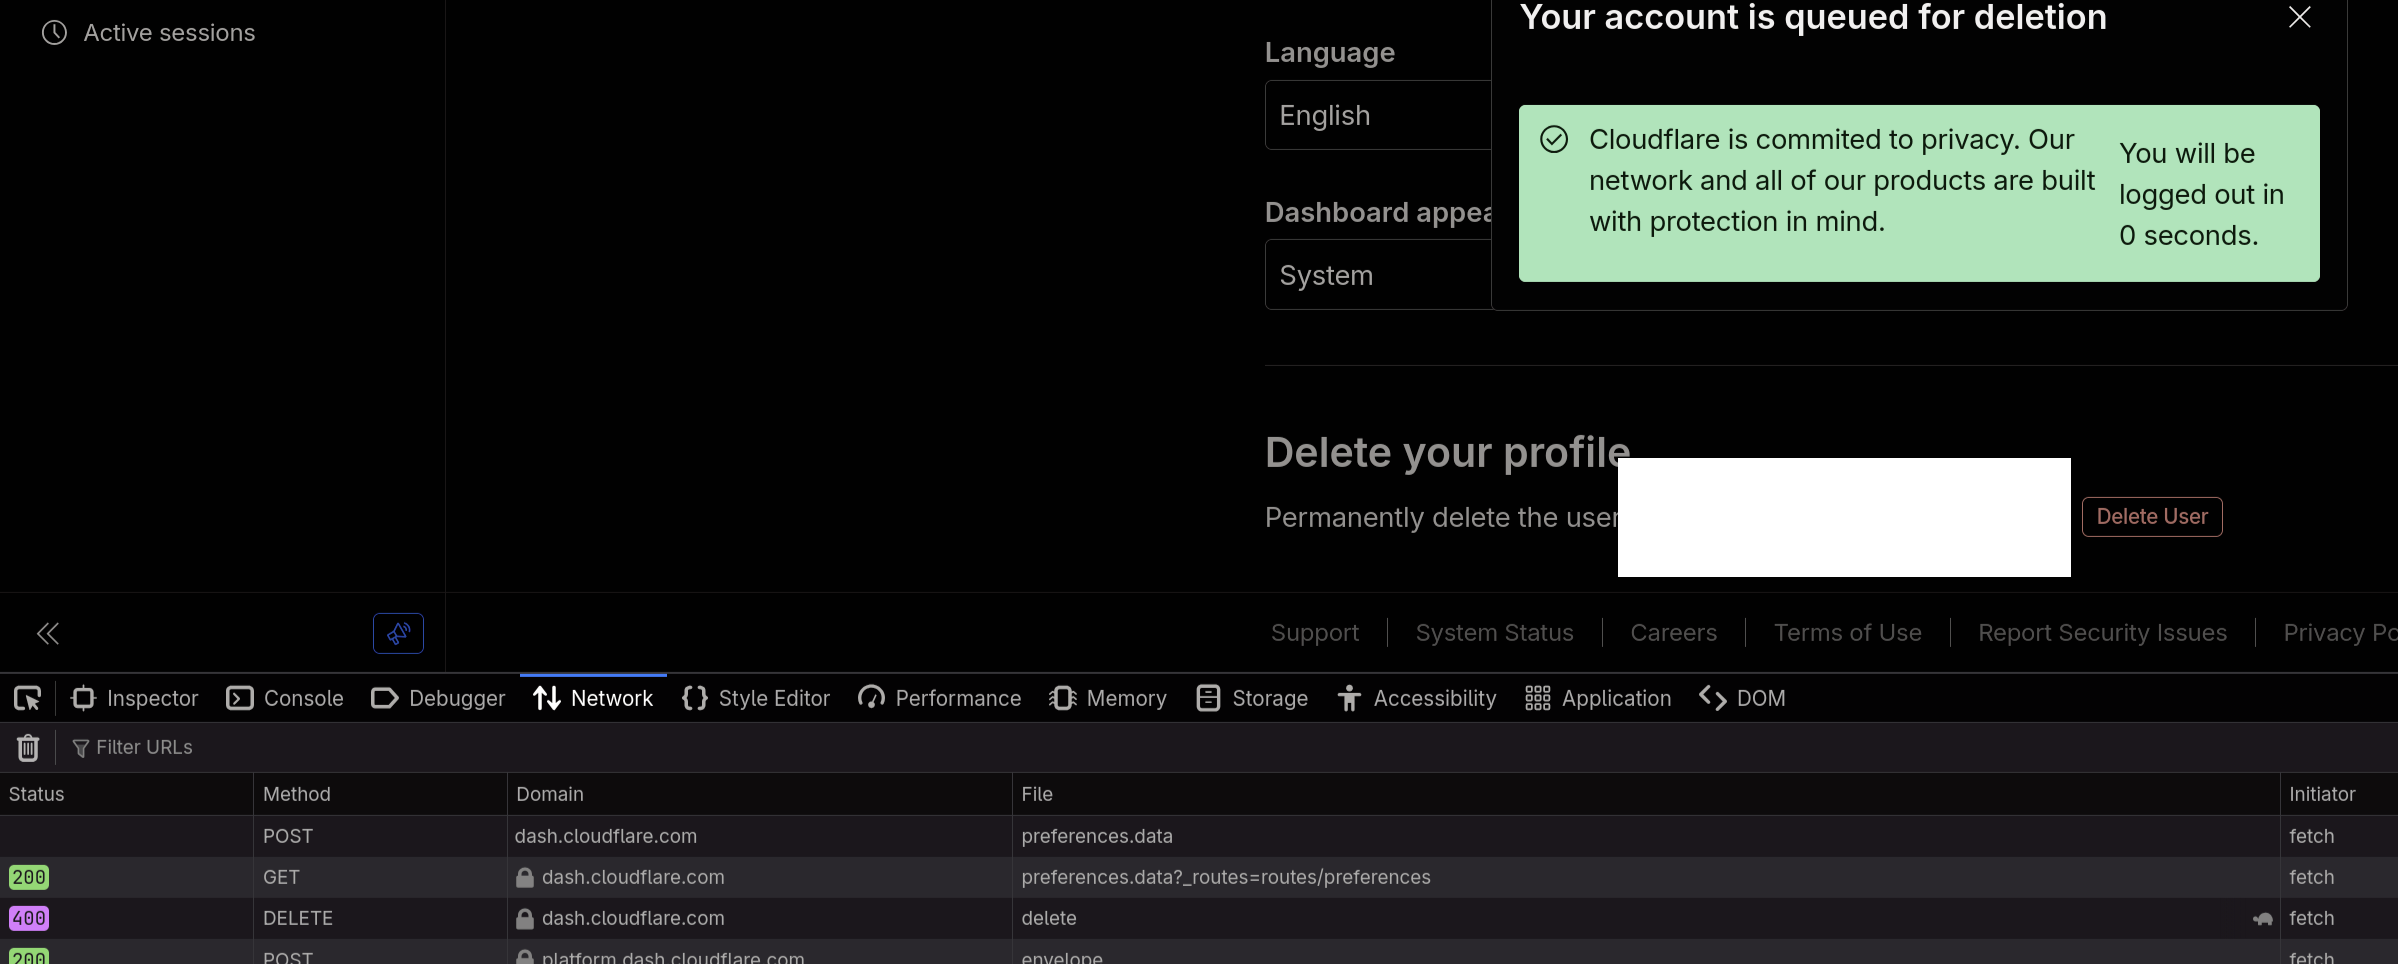Open the Dashboard appearance System dropdown

(1378, 275)
